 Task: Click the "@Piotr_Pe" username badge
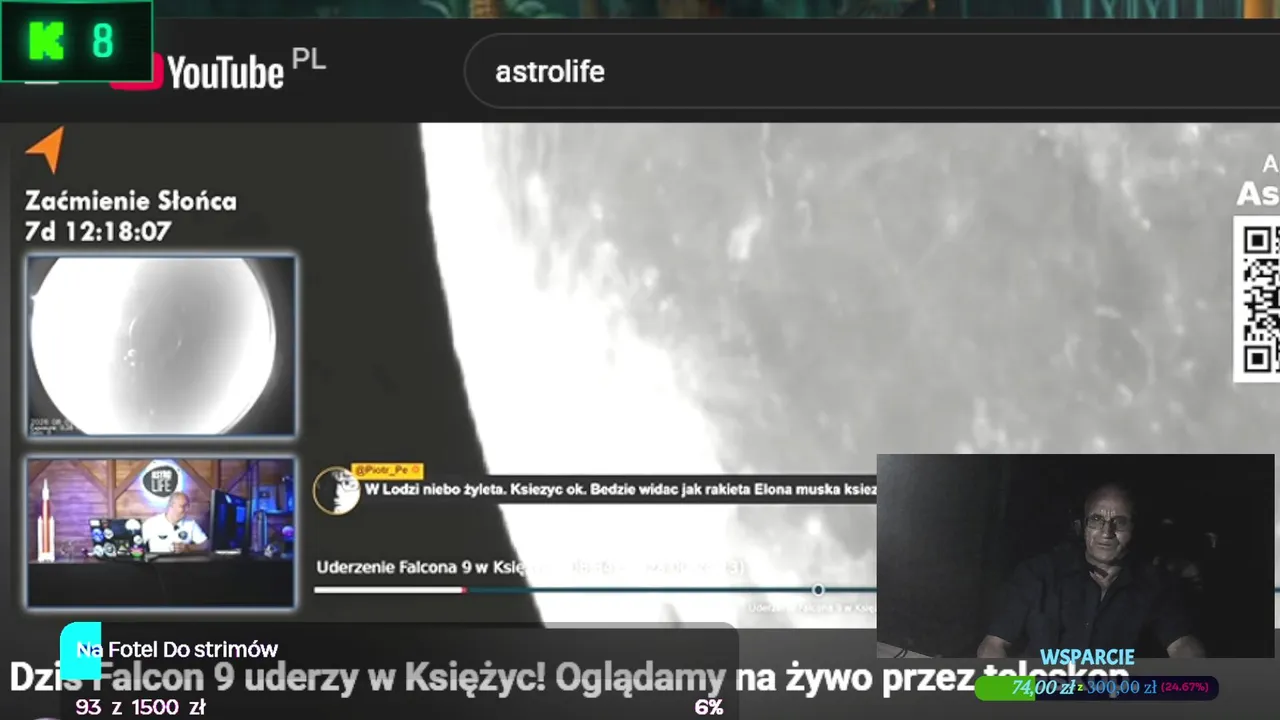[387, 470]
